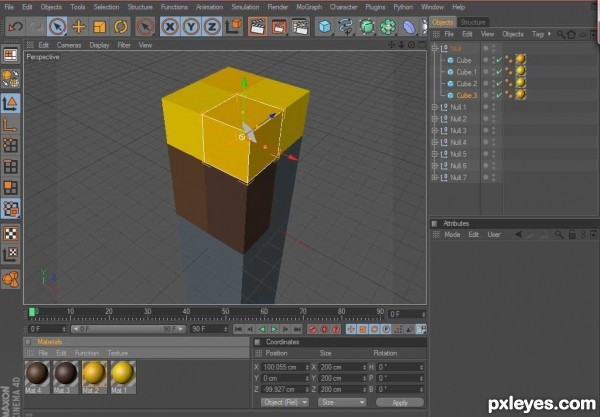The image size is (600, 417).
Task: Activate the Scale tool icon
Action: tap(99, 27)
